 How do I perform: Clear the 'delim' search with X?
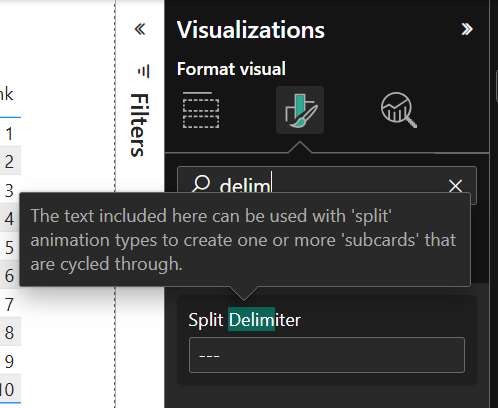click(x=455, y=186)
